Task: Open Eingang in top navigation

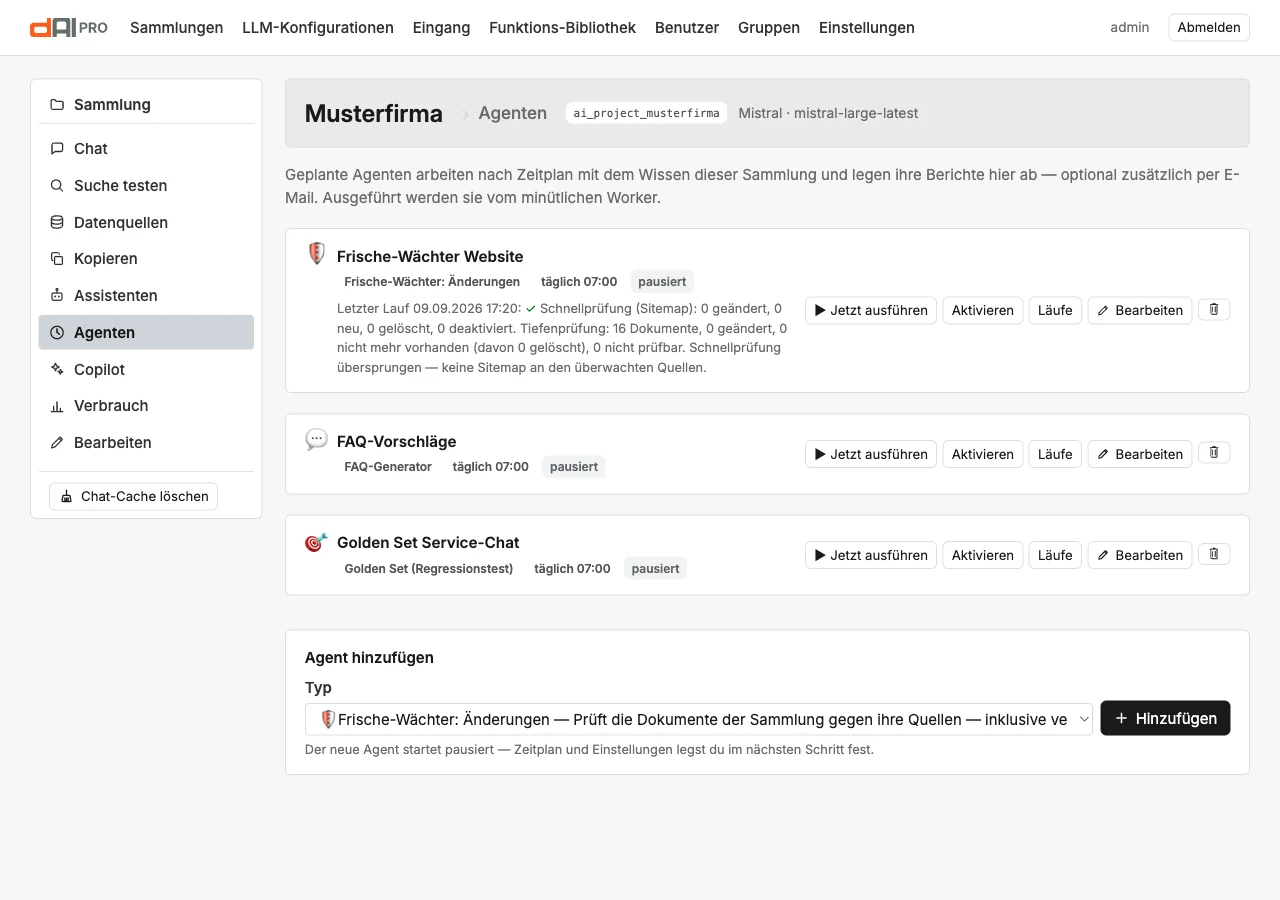Action: pyautogui.click(x=441, y=28)
